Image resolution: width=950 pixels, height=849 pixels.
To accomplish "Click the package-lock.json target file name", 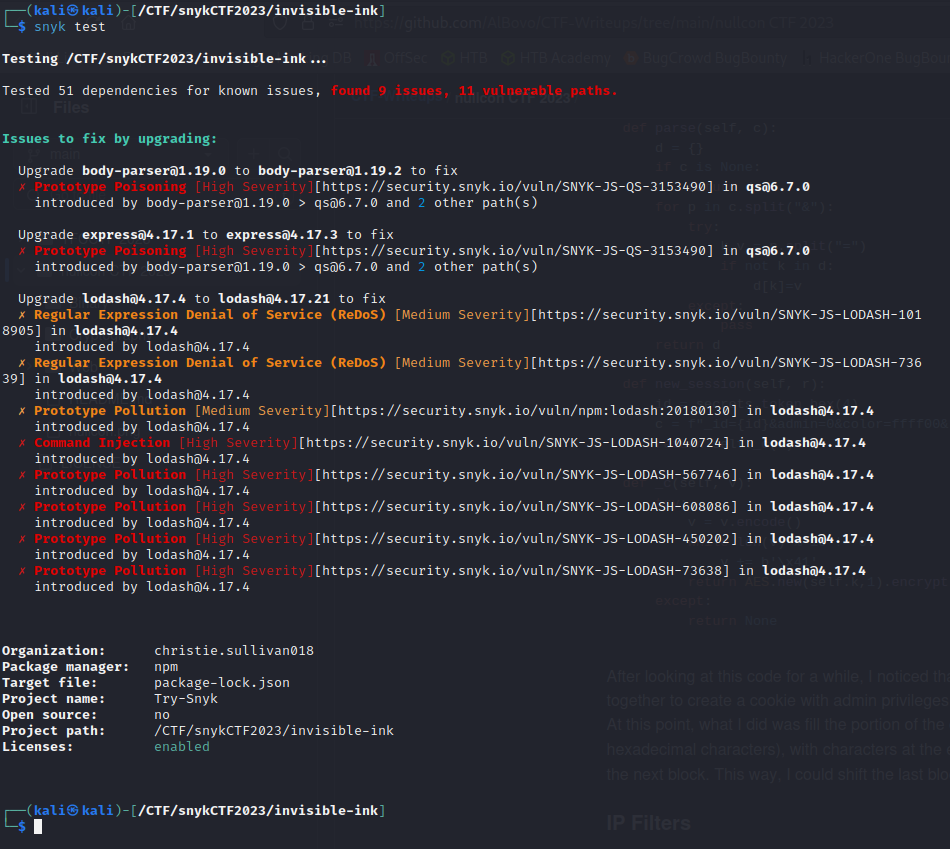I will (x=221, y=683).
